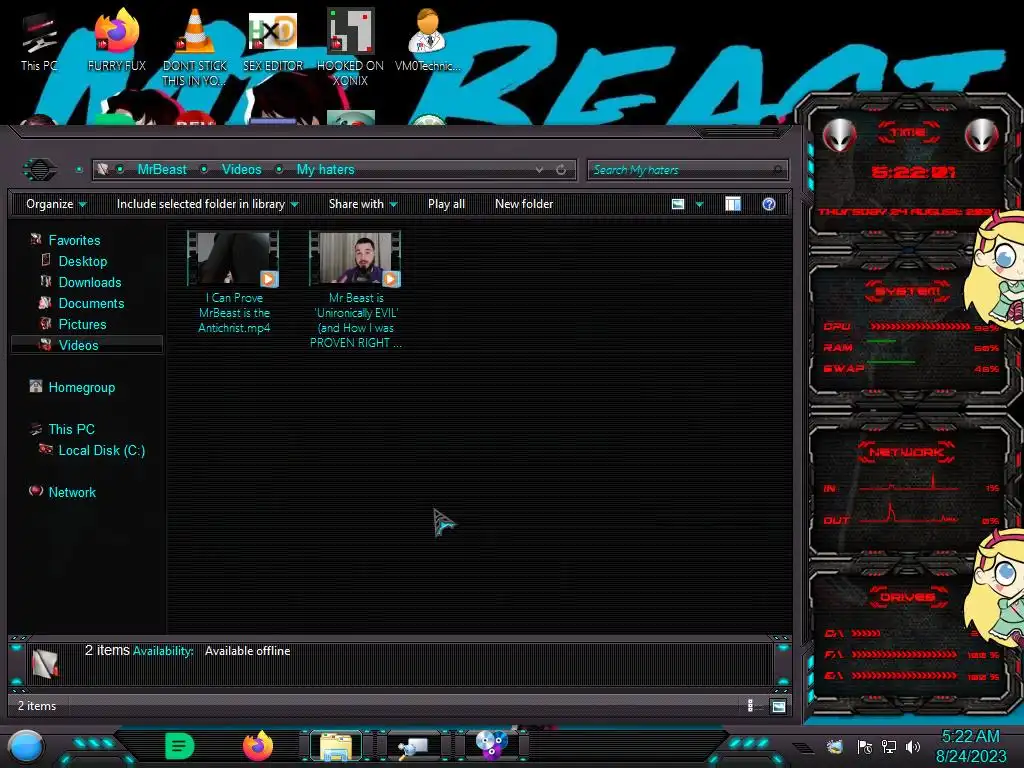Viewport: 1024px width, 768px height.
Task: Click the DRIVES gadget header
Action: (907, 597)
